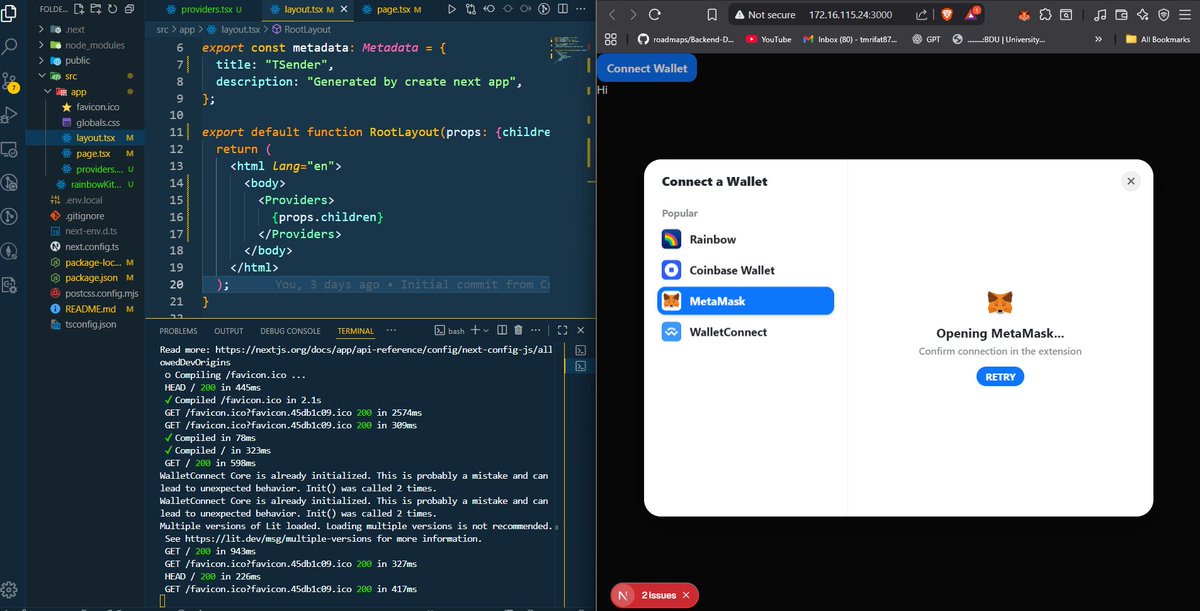
Task: Open Gmail Inbox (80) bookmark
Action: [x=850, y=39]
